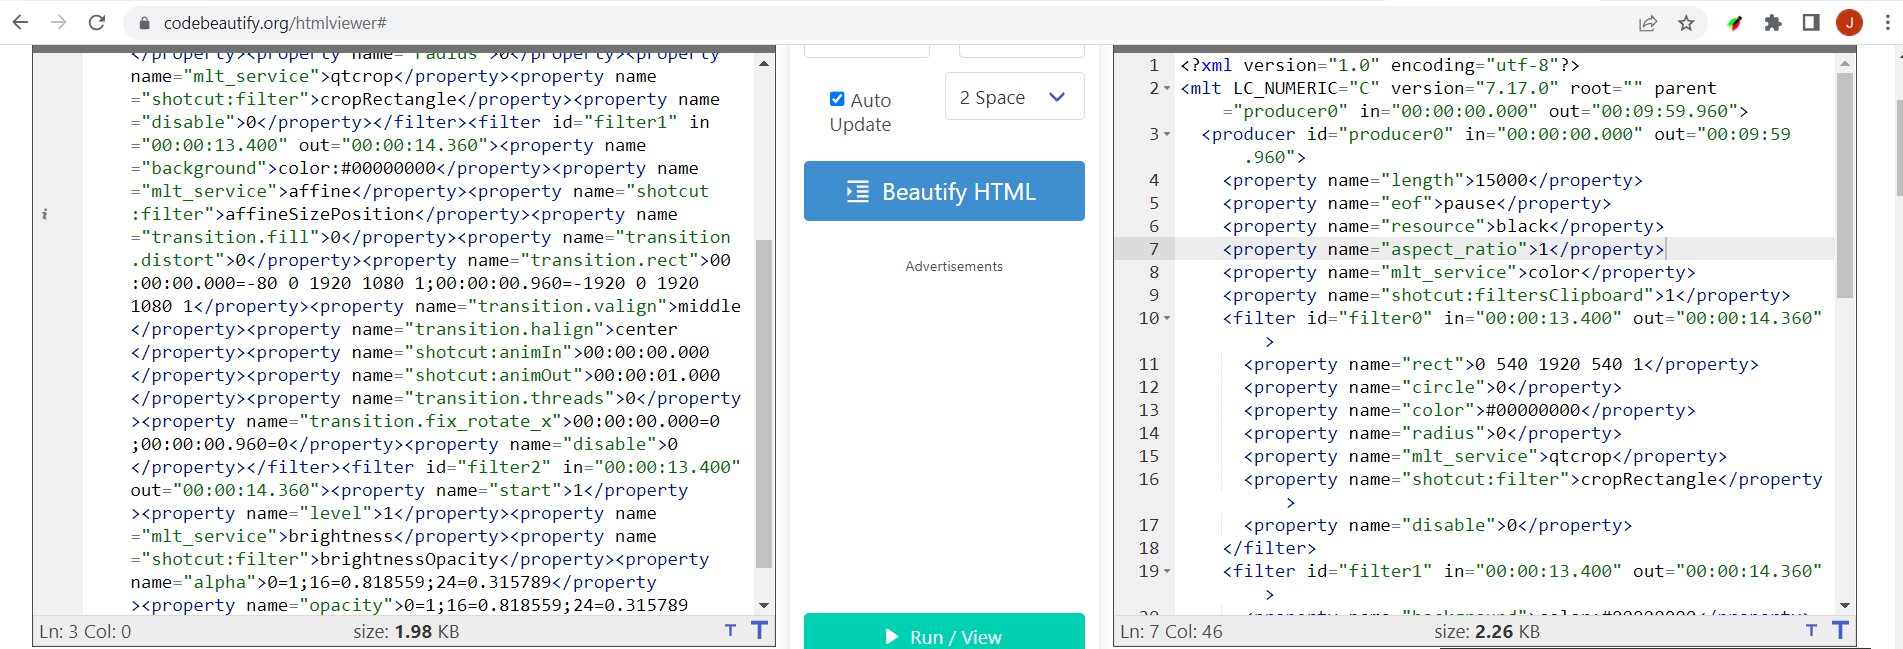Bookmark this page with the star icon
Image resolution: width=1903 pixels, height=649 pixels.
tap(1686, 23)
